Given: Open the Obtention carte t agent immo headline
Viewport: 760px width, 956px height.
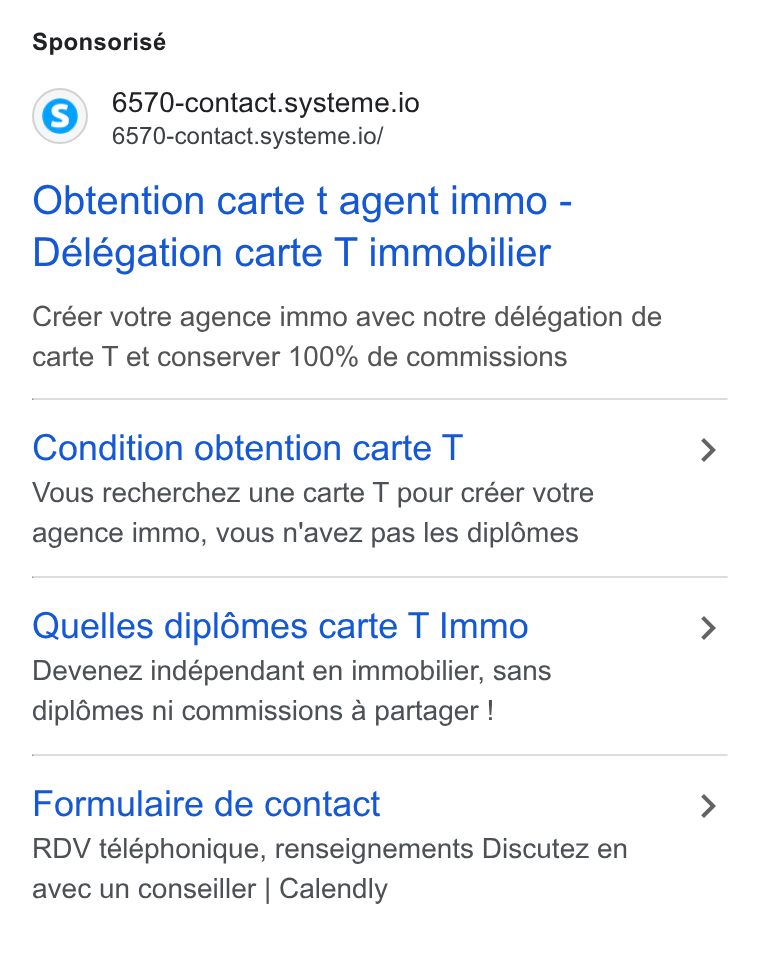Looking at the screenshot, I should (x=302, y=201).
